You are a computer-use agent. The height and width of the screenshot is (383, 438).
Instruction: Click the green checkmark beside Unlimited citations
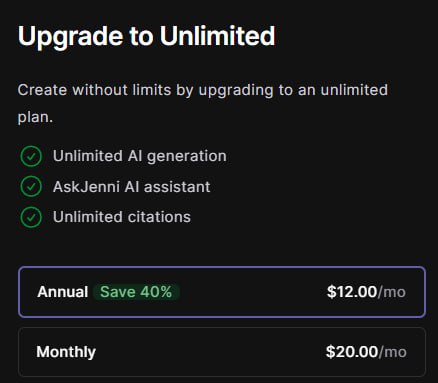pyautogui.click(x=31, y=217)
